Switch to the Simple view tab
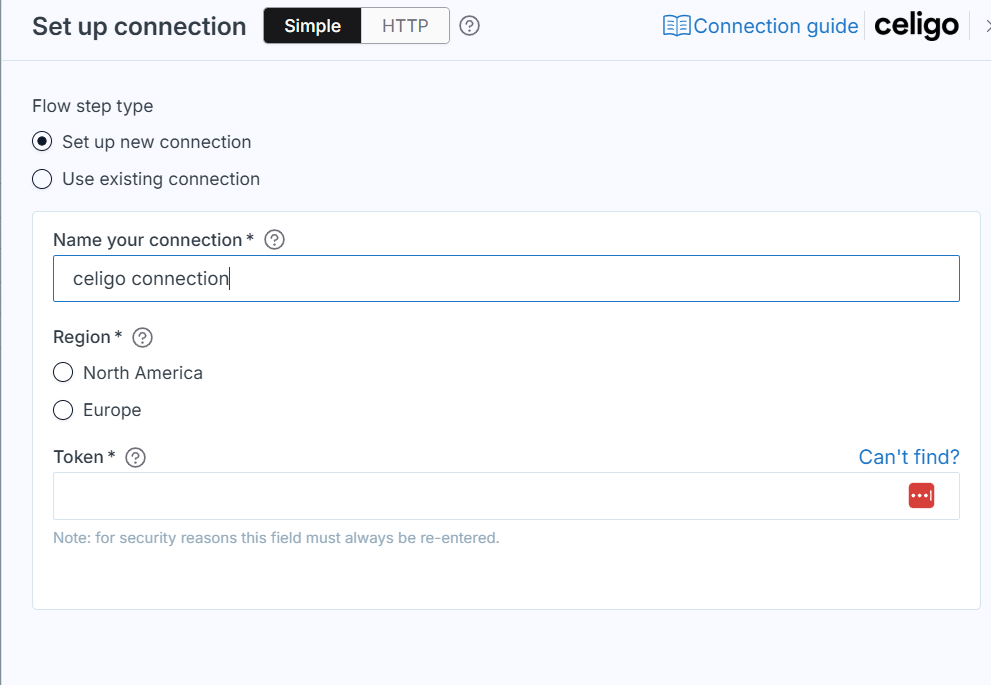Screen dimensions: 991x685 pyautogui.click(x=312, y=26)
